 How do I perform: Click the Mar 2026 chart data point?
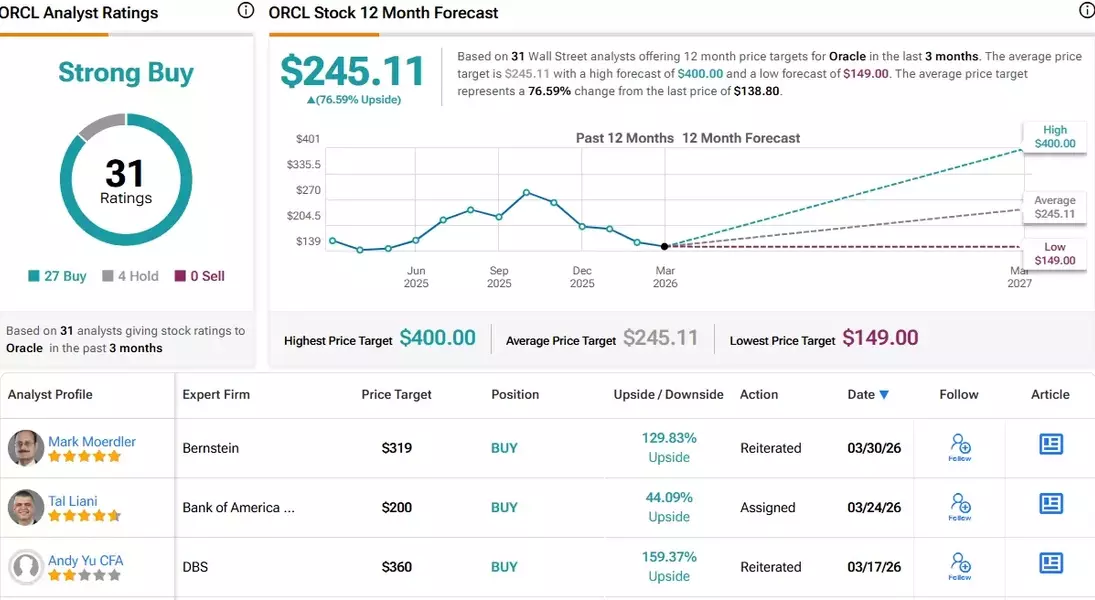pyautogui.click(x=665, y=246)
